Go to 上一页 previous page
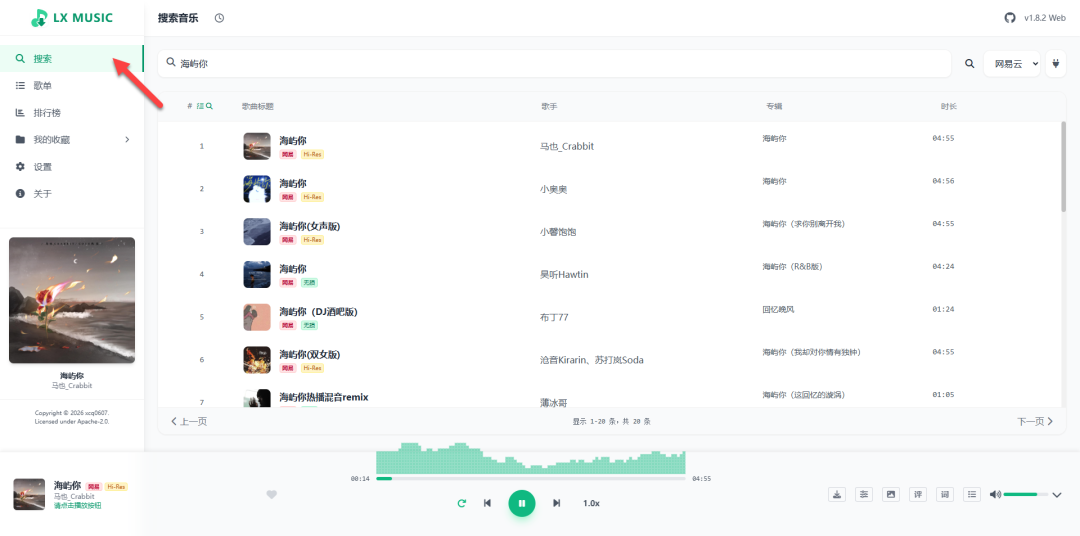 pyautogui.click(x=189, y=421)
